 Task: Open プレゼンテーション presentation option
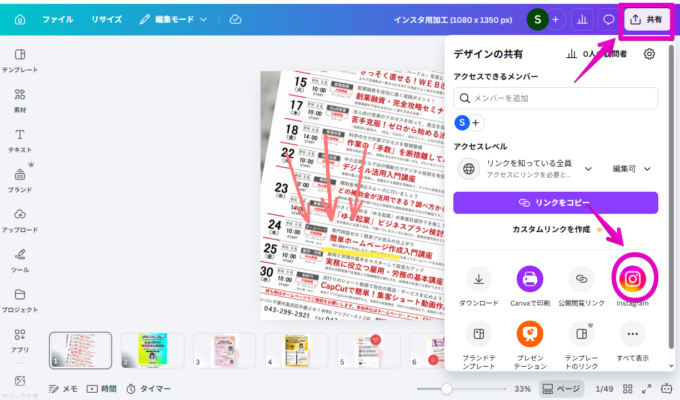point(530,335)
